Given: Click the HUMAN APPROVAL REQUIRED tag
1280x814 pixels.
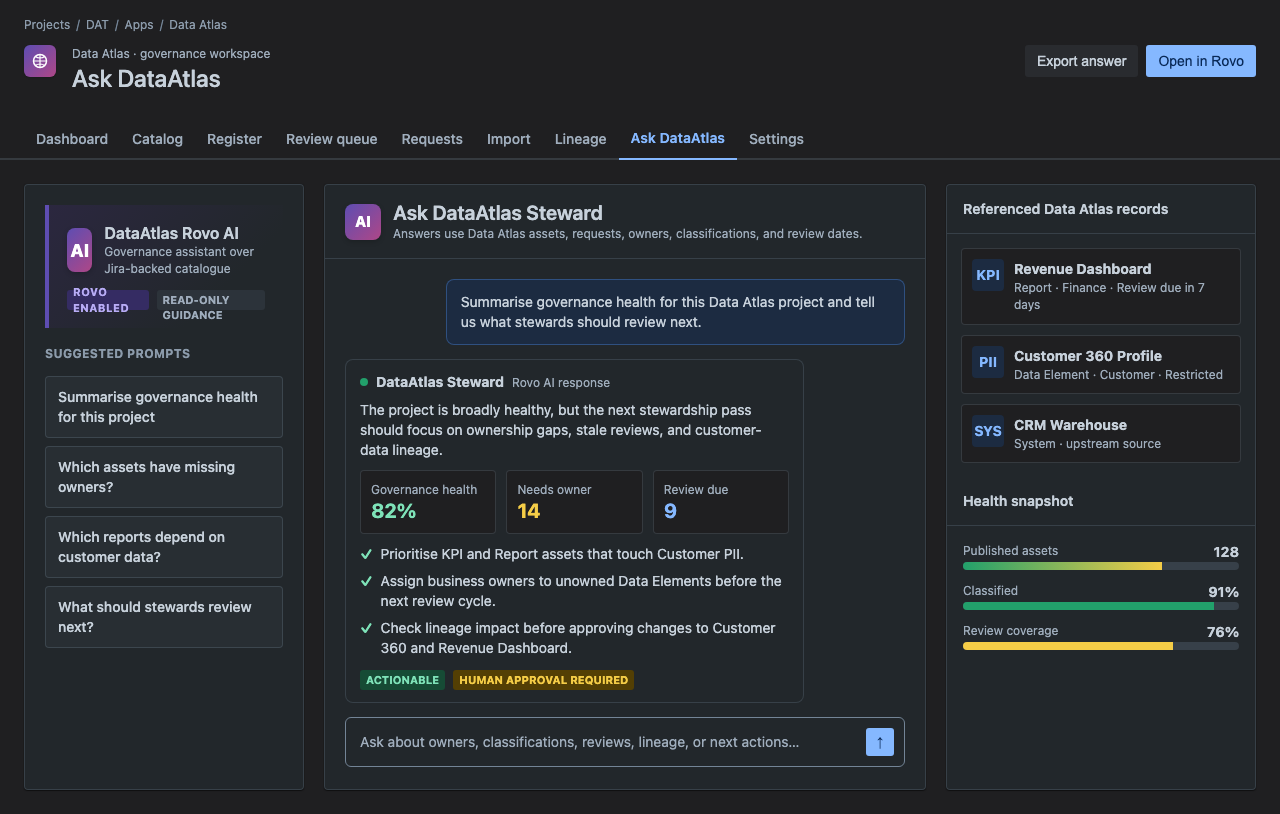Looking at the screenshot, I should pos(544,680).
